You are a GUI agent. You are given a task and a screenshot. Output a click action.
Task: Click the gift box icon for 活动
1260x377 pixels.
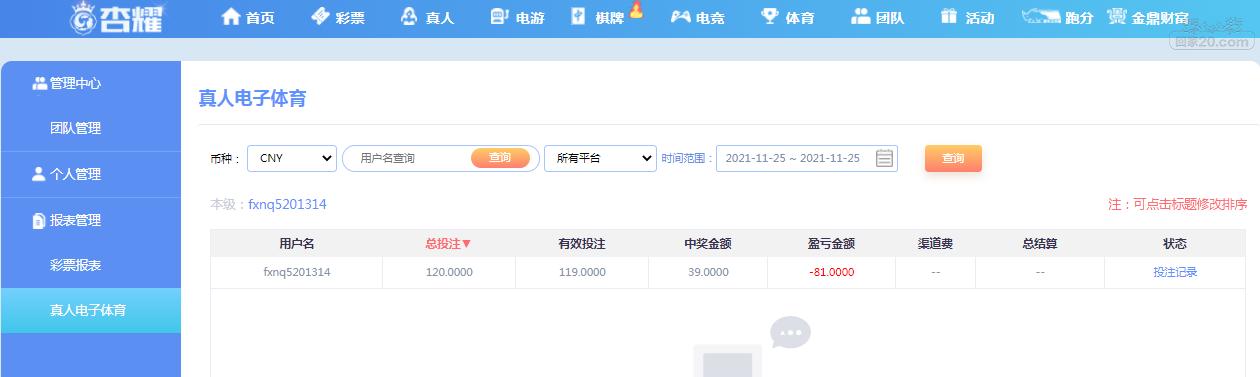pos(949,16)
